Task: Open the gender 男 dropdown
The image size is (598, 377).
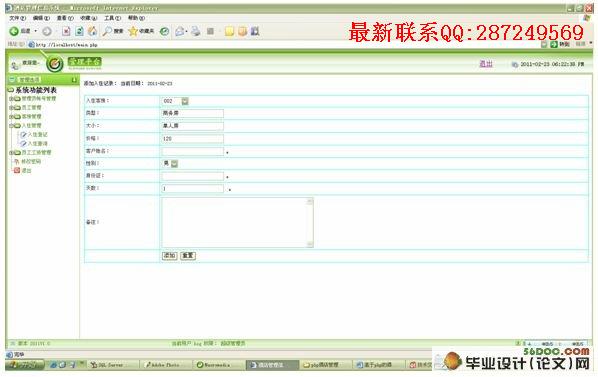Action: [174, 164]
